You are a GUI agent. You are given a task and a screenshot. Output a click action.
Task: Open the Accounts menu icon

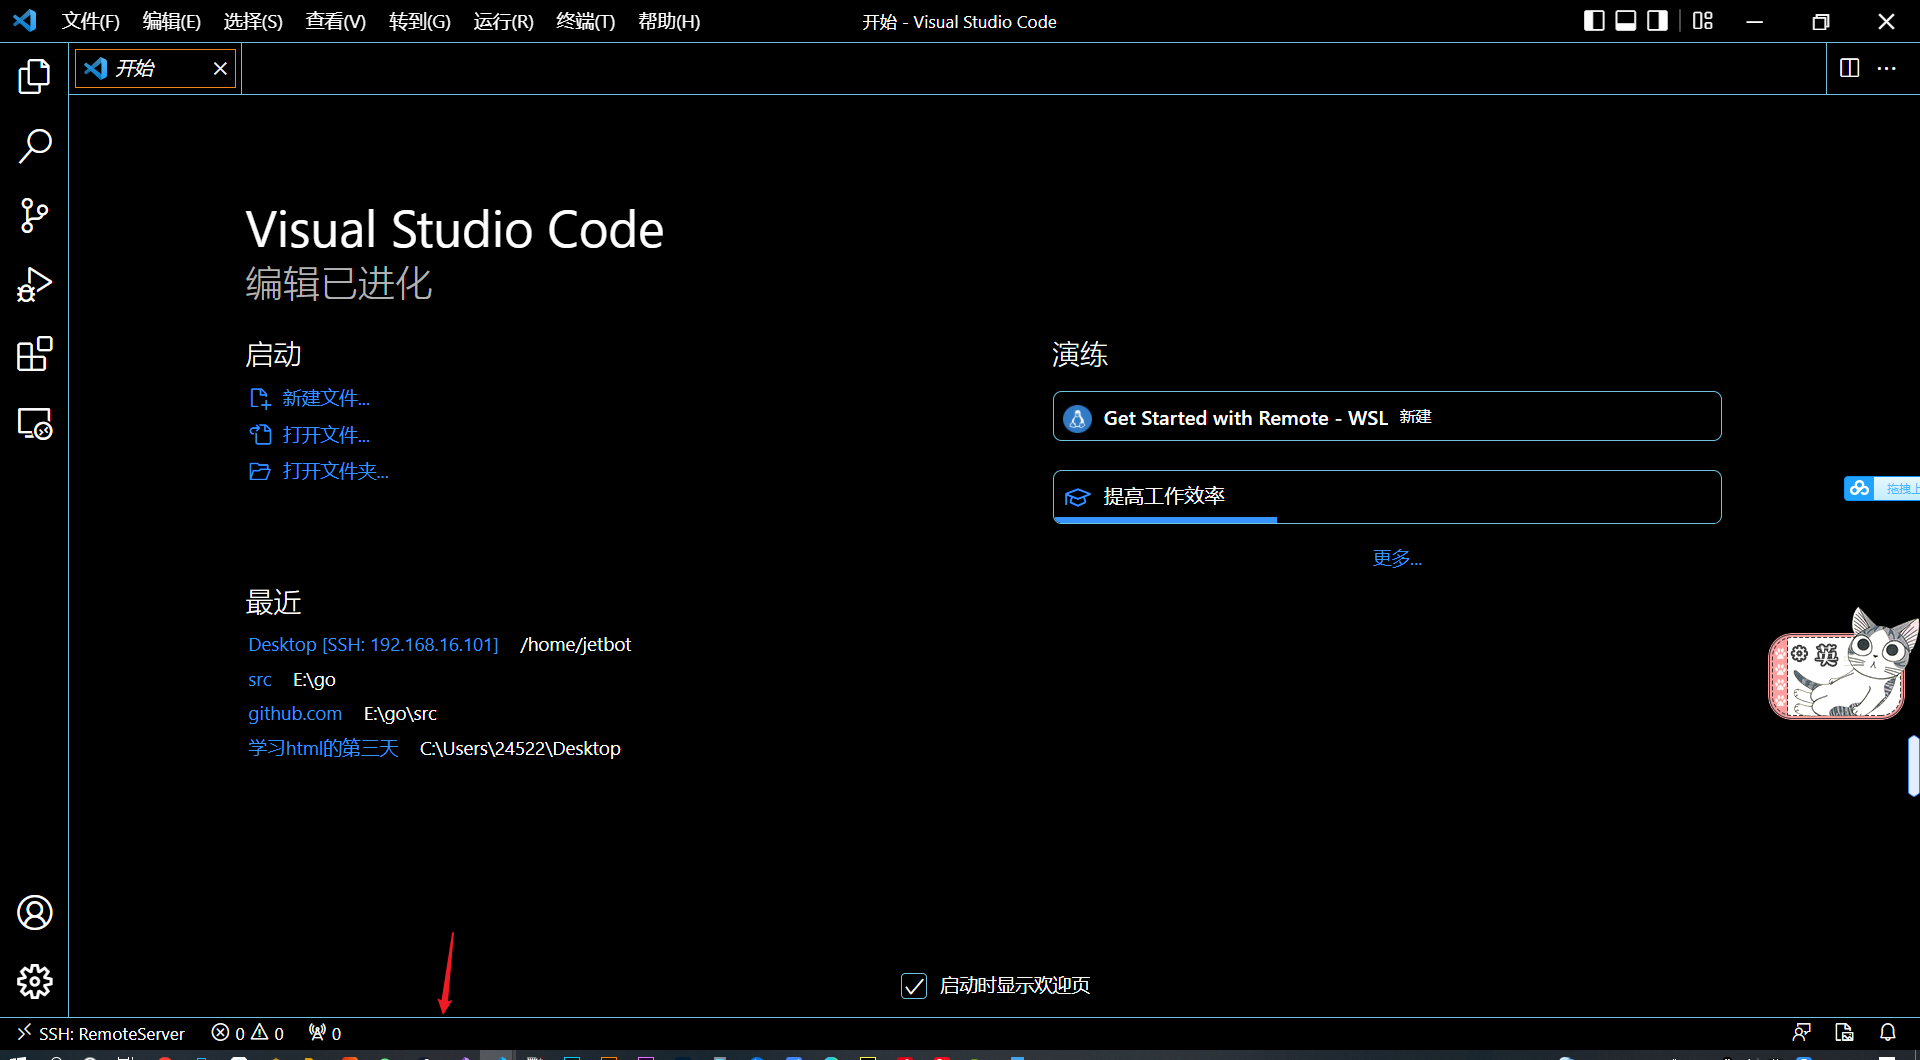pyautogui.click(x=34, y=912)
